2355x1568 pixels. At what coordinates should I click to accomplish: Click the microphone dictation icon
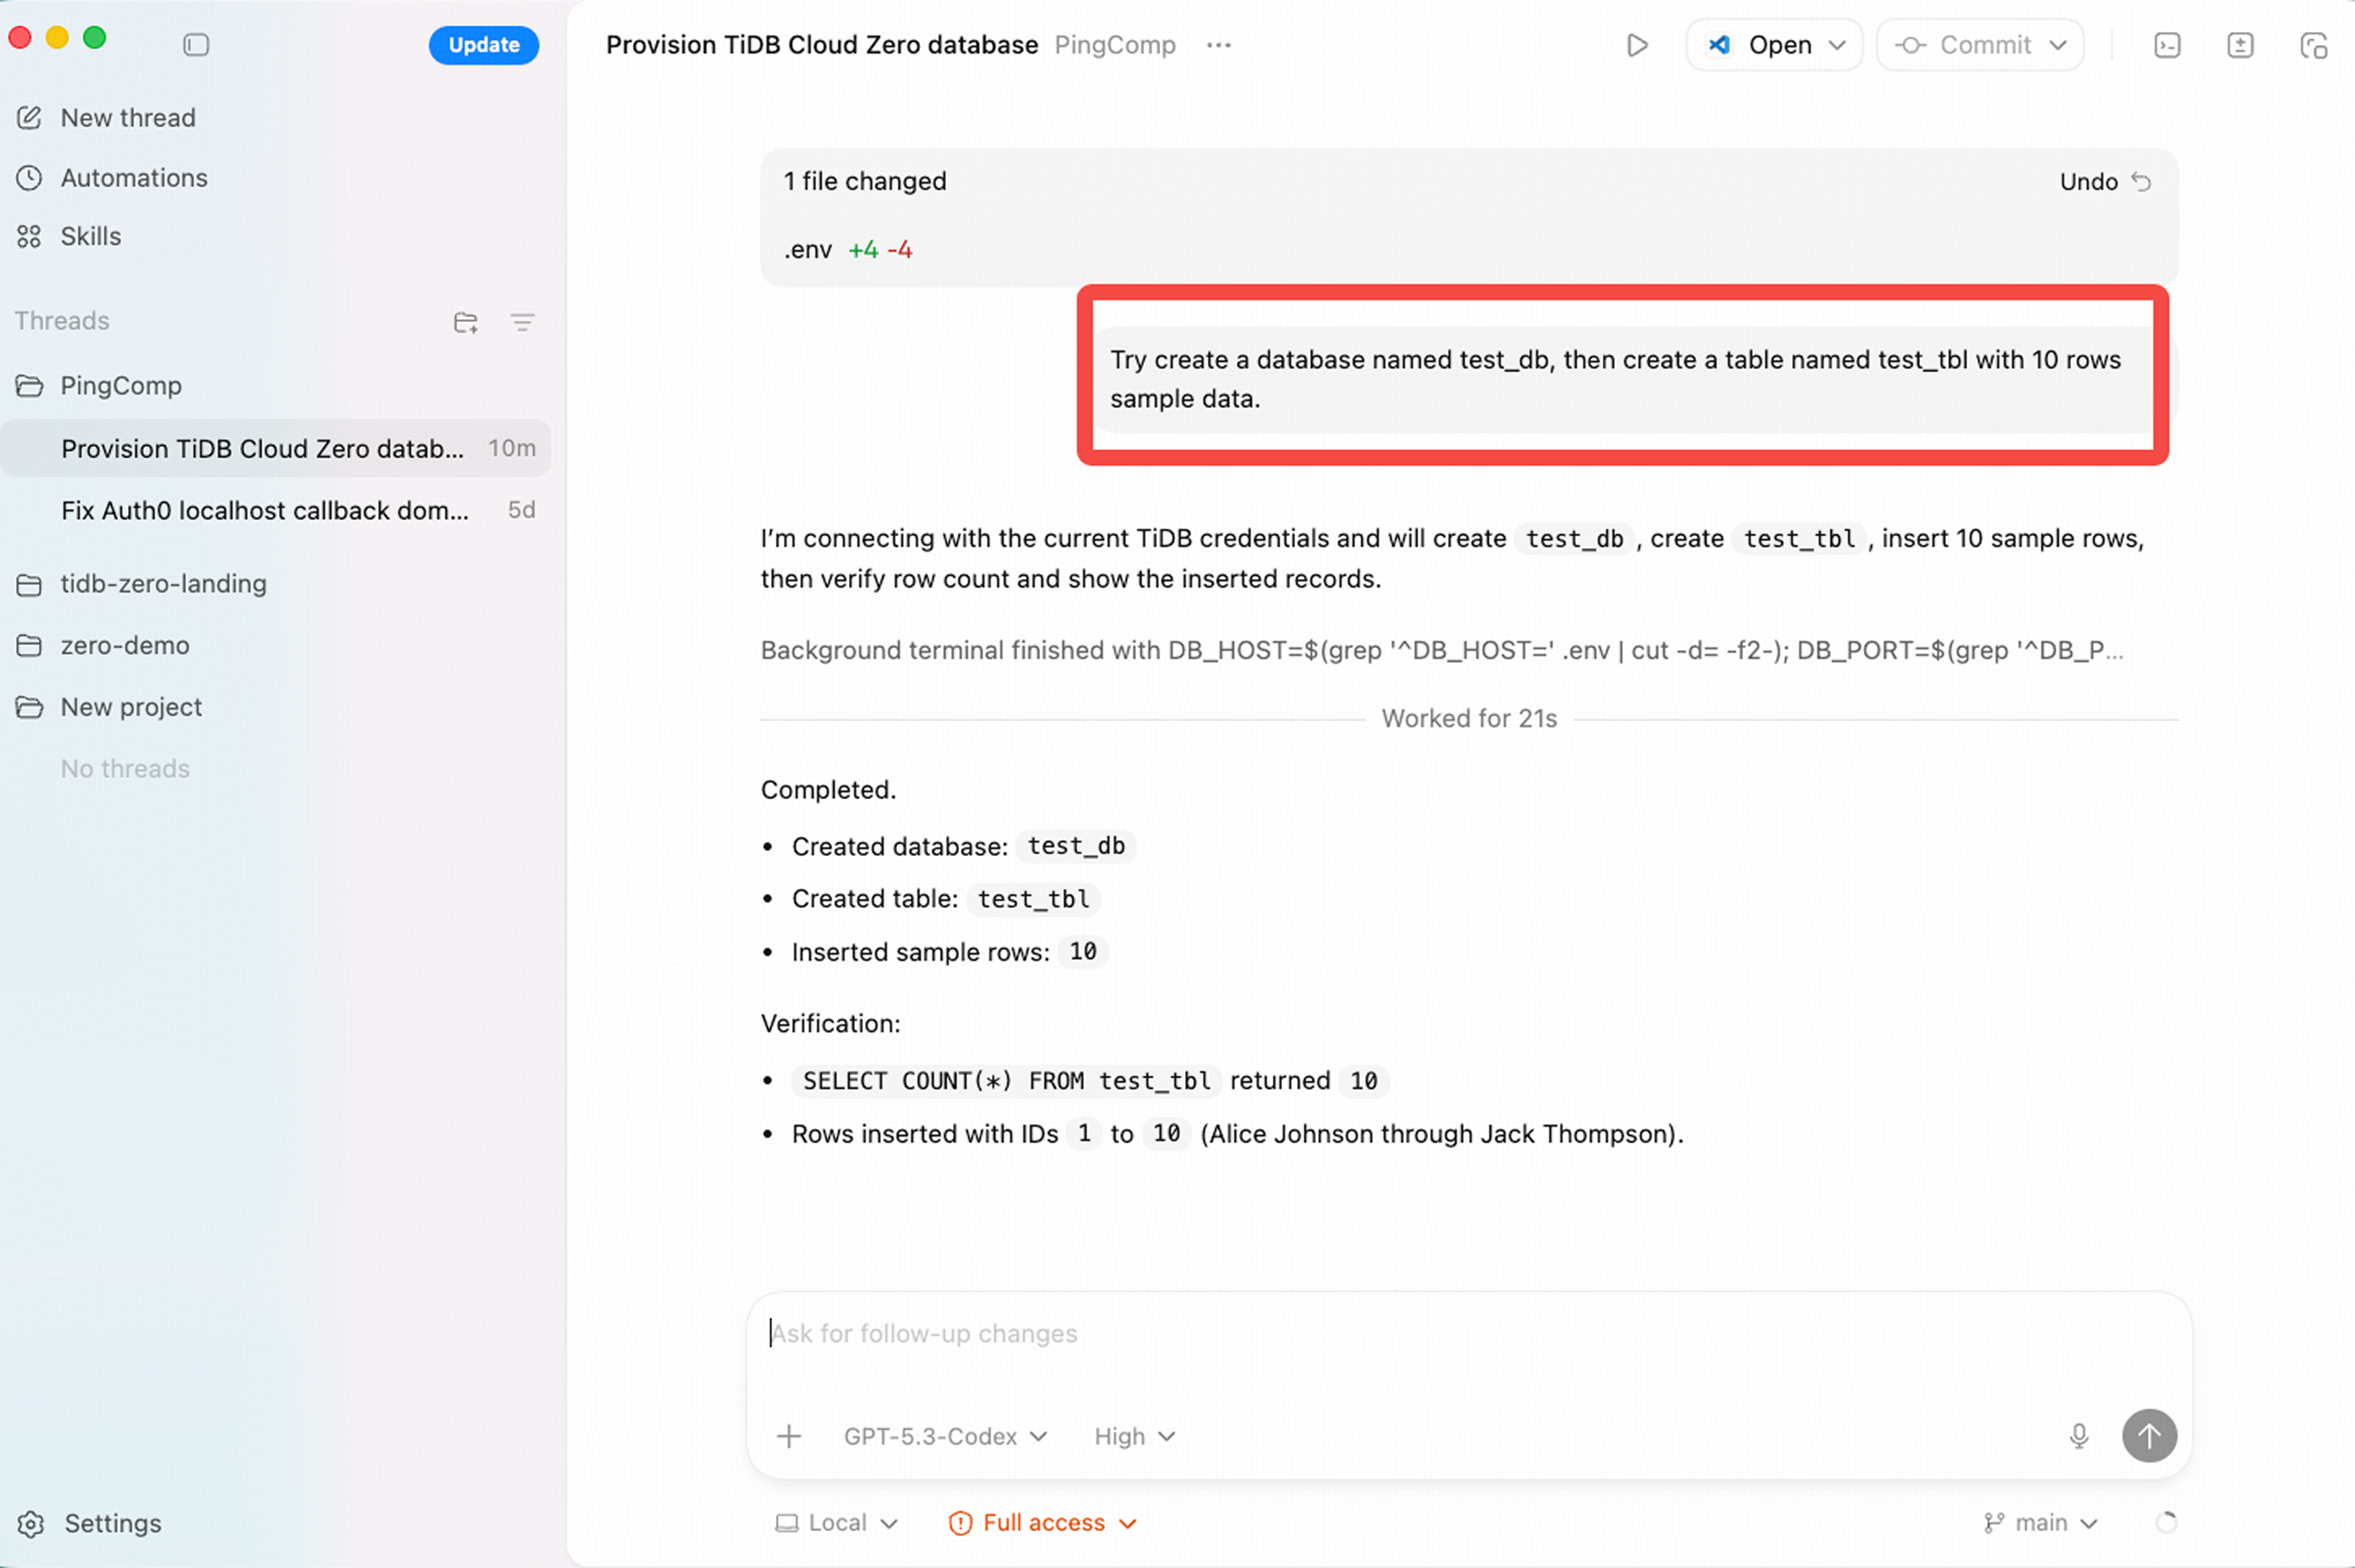[x=2078, y=1436]
